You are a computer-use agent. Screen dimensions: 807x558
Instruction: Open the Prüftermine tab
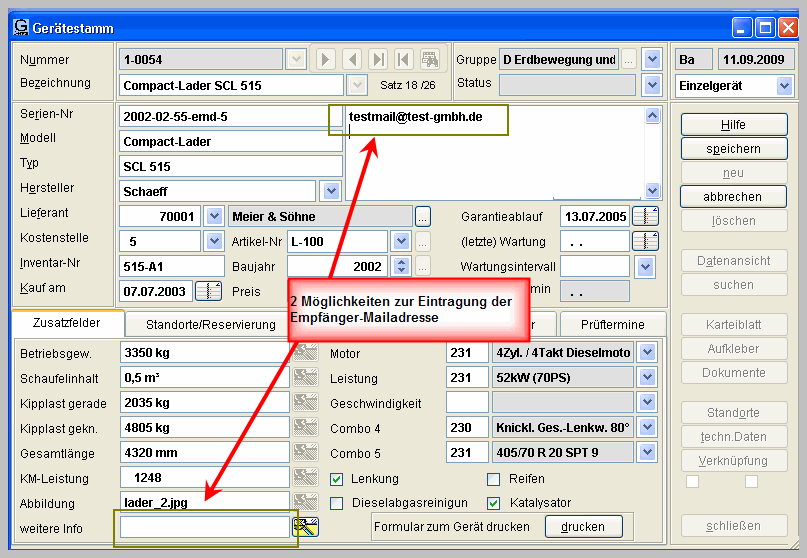pyautogui.click(x=612, y=324)
